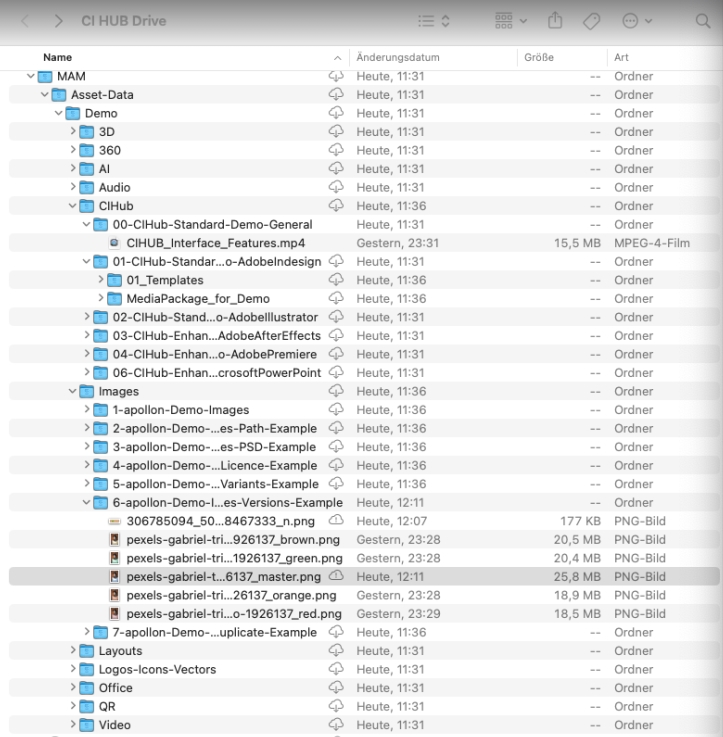Click cloud download icon for Office folder
723x737 pixels.
(x=336, y=687)
